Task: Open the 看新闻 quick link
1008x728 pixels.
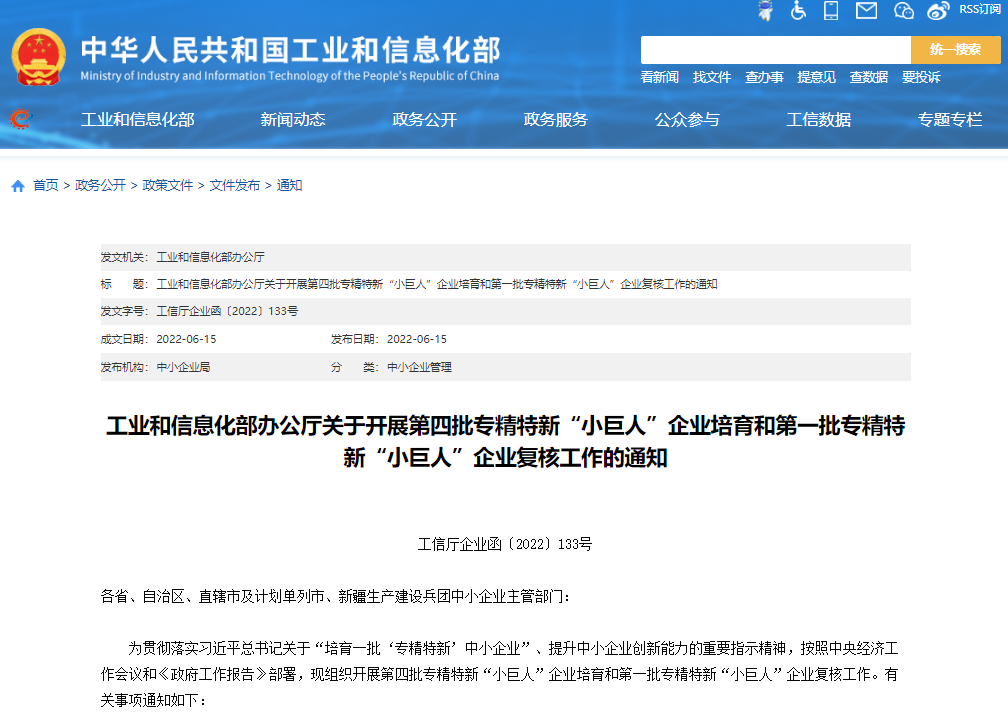Action: pos(658,76)
